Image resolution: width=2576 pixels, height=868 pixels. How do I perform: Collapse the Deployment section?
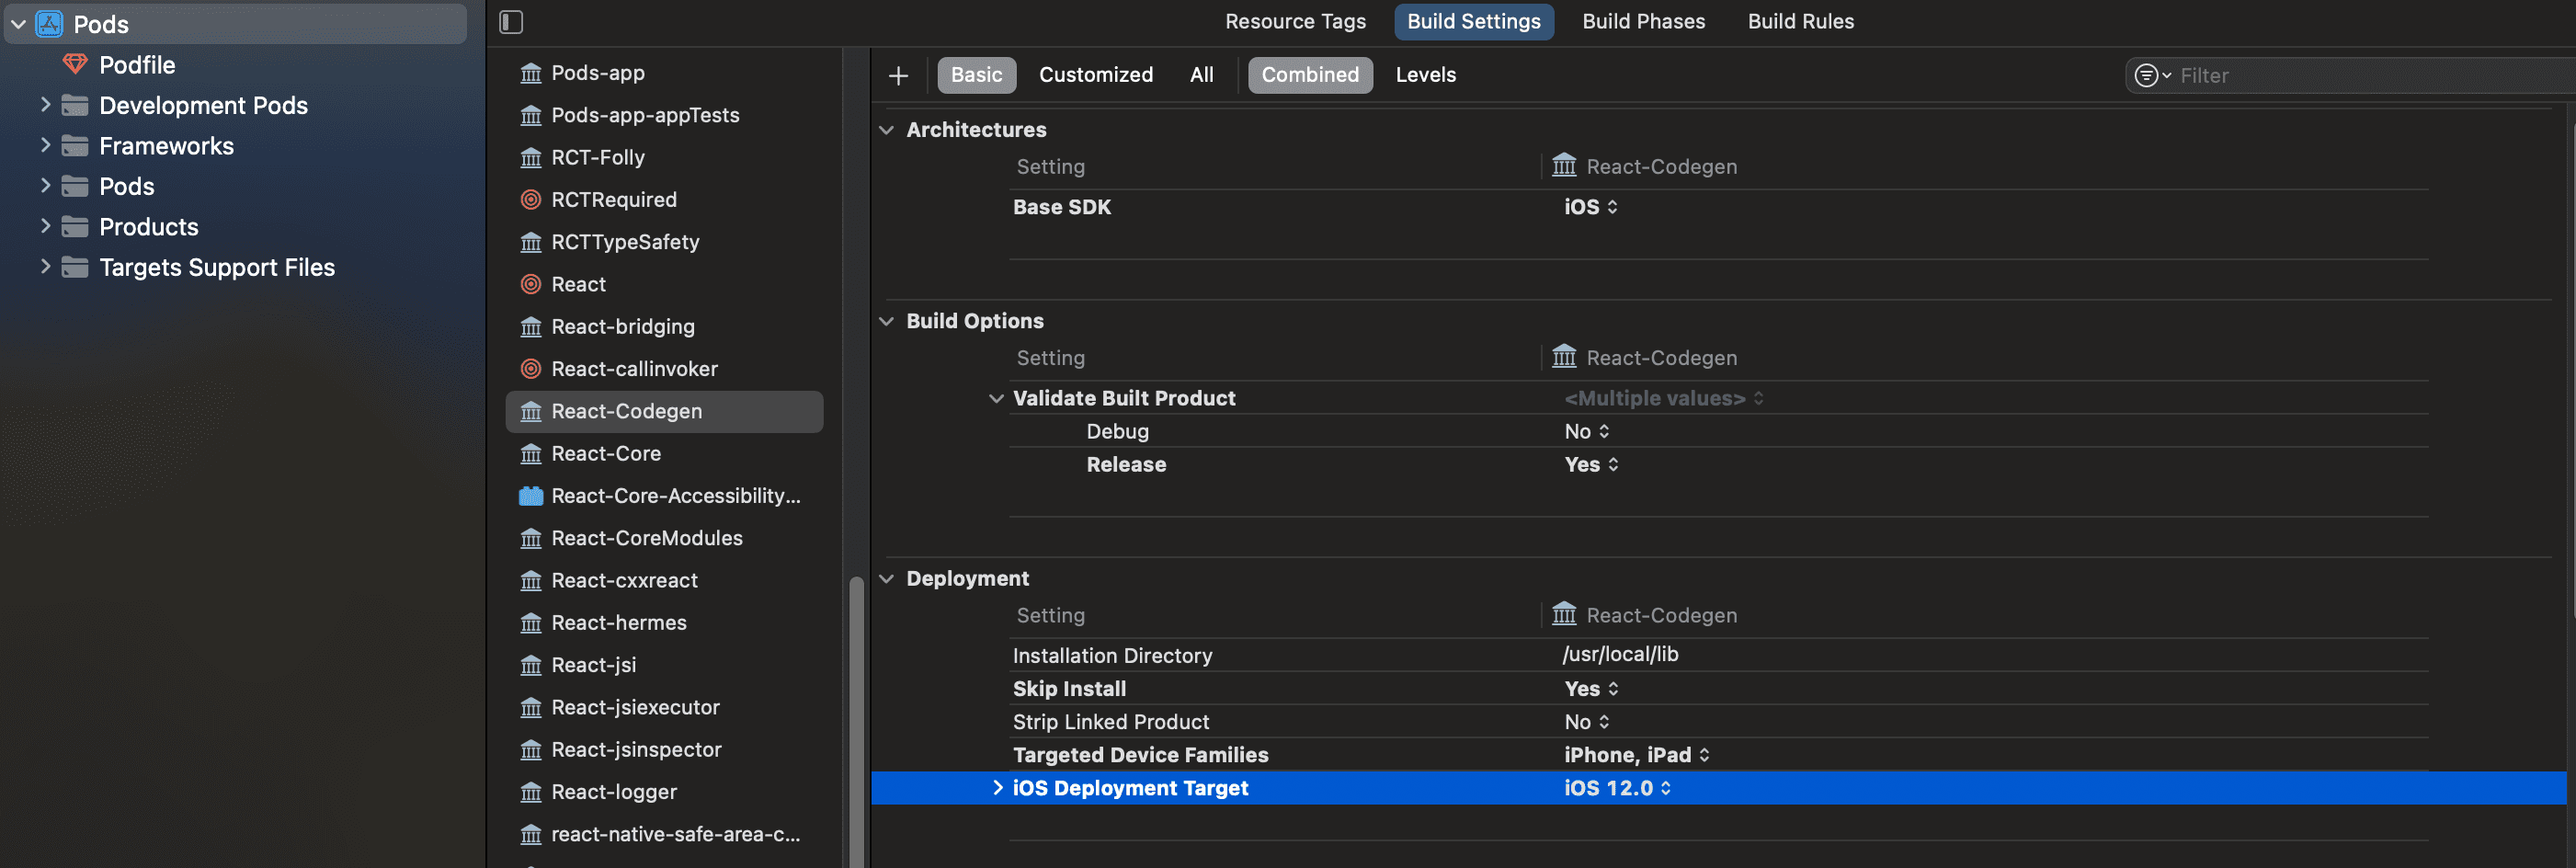coord(886,579)
